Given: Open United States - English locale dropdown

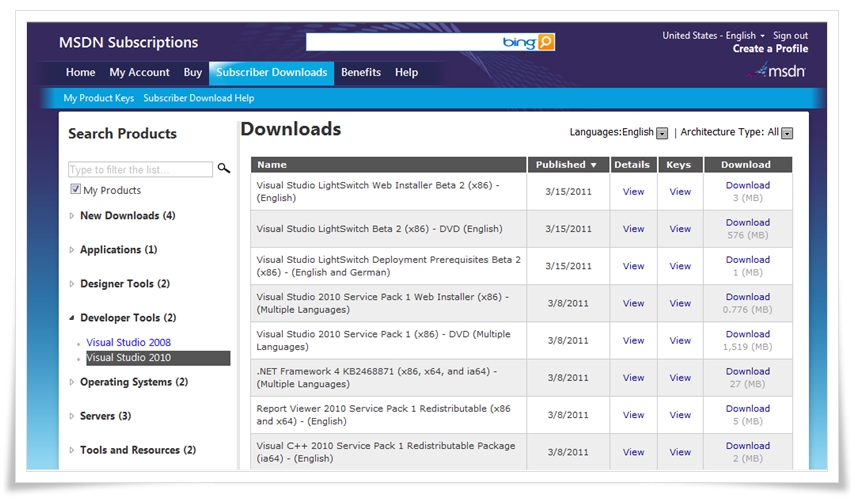Looking at the screenshot, I should tap(713, 35).
